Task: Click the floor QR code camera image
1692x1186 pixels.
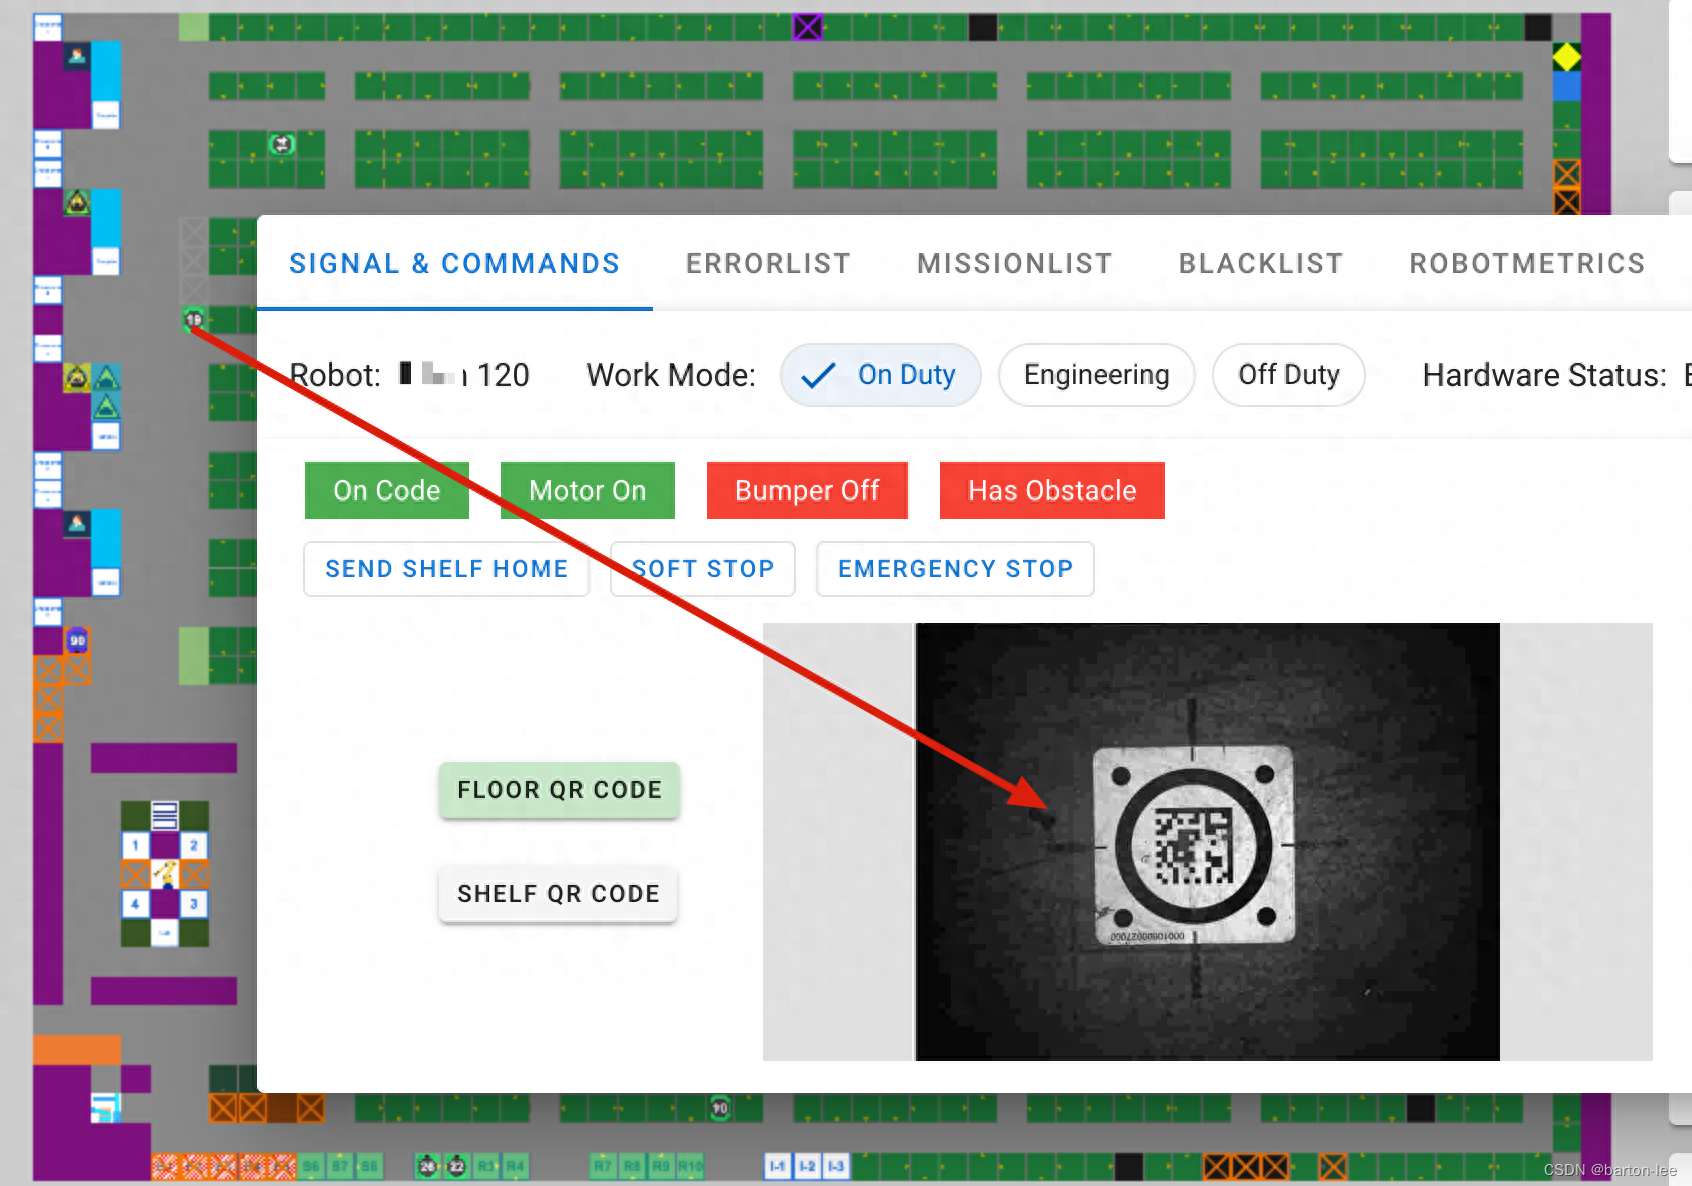Action: tap(1207, 842)
